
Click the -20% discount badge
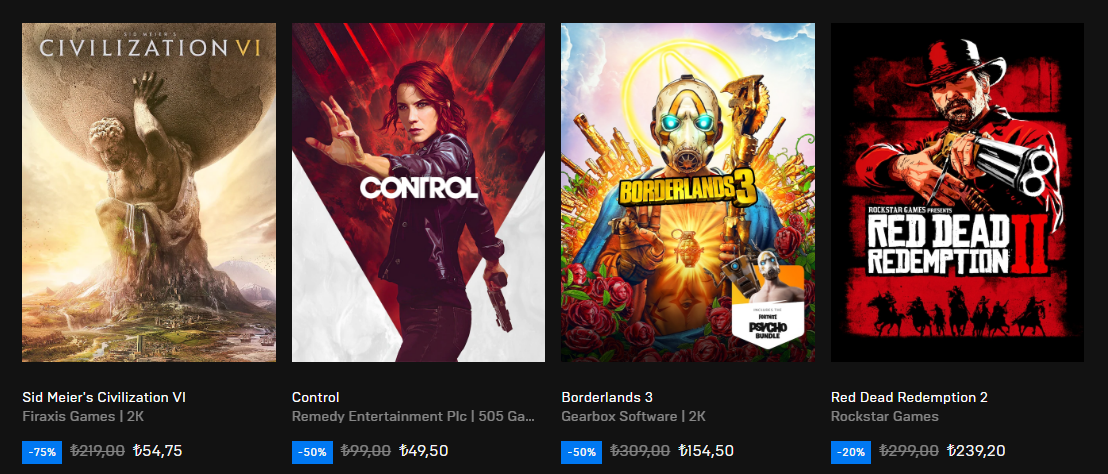click(x=851, y=452)
